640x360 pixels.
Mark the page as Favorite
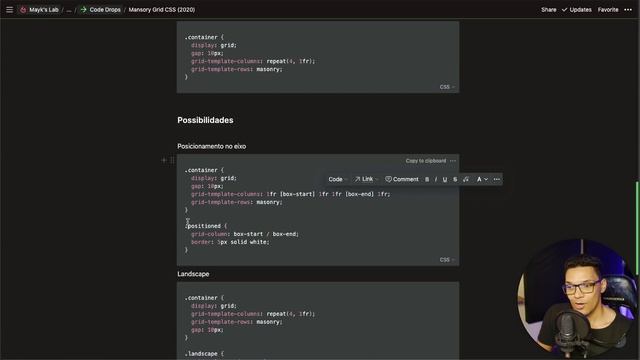[x=608, y=9]
